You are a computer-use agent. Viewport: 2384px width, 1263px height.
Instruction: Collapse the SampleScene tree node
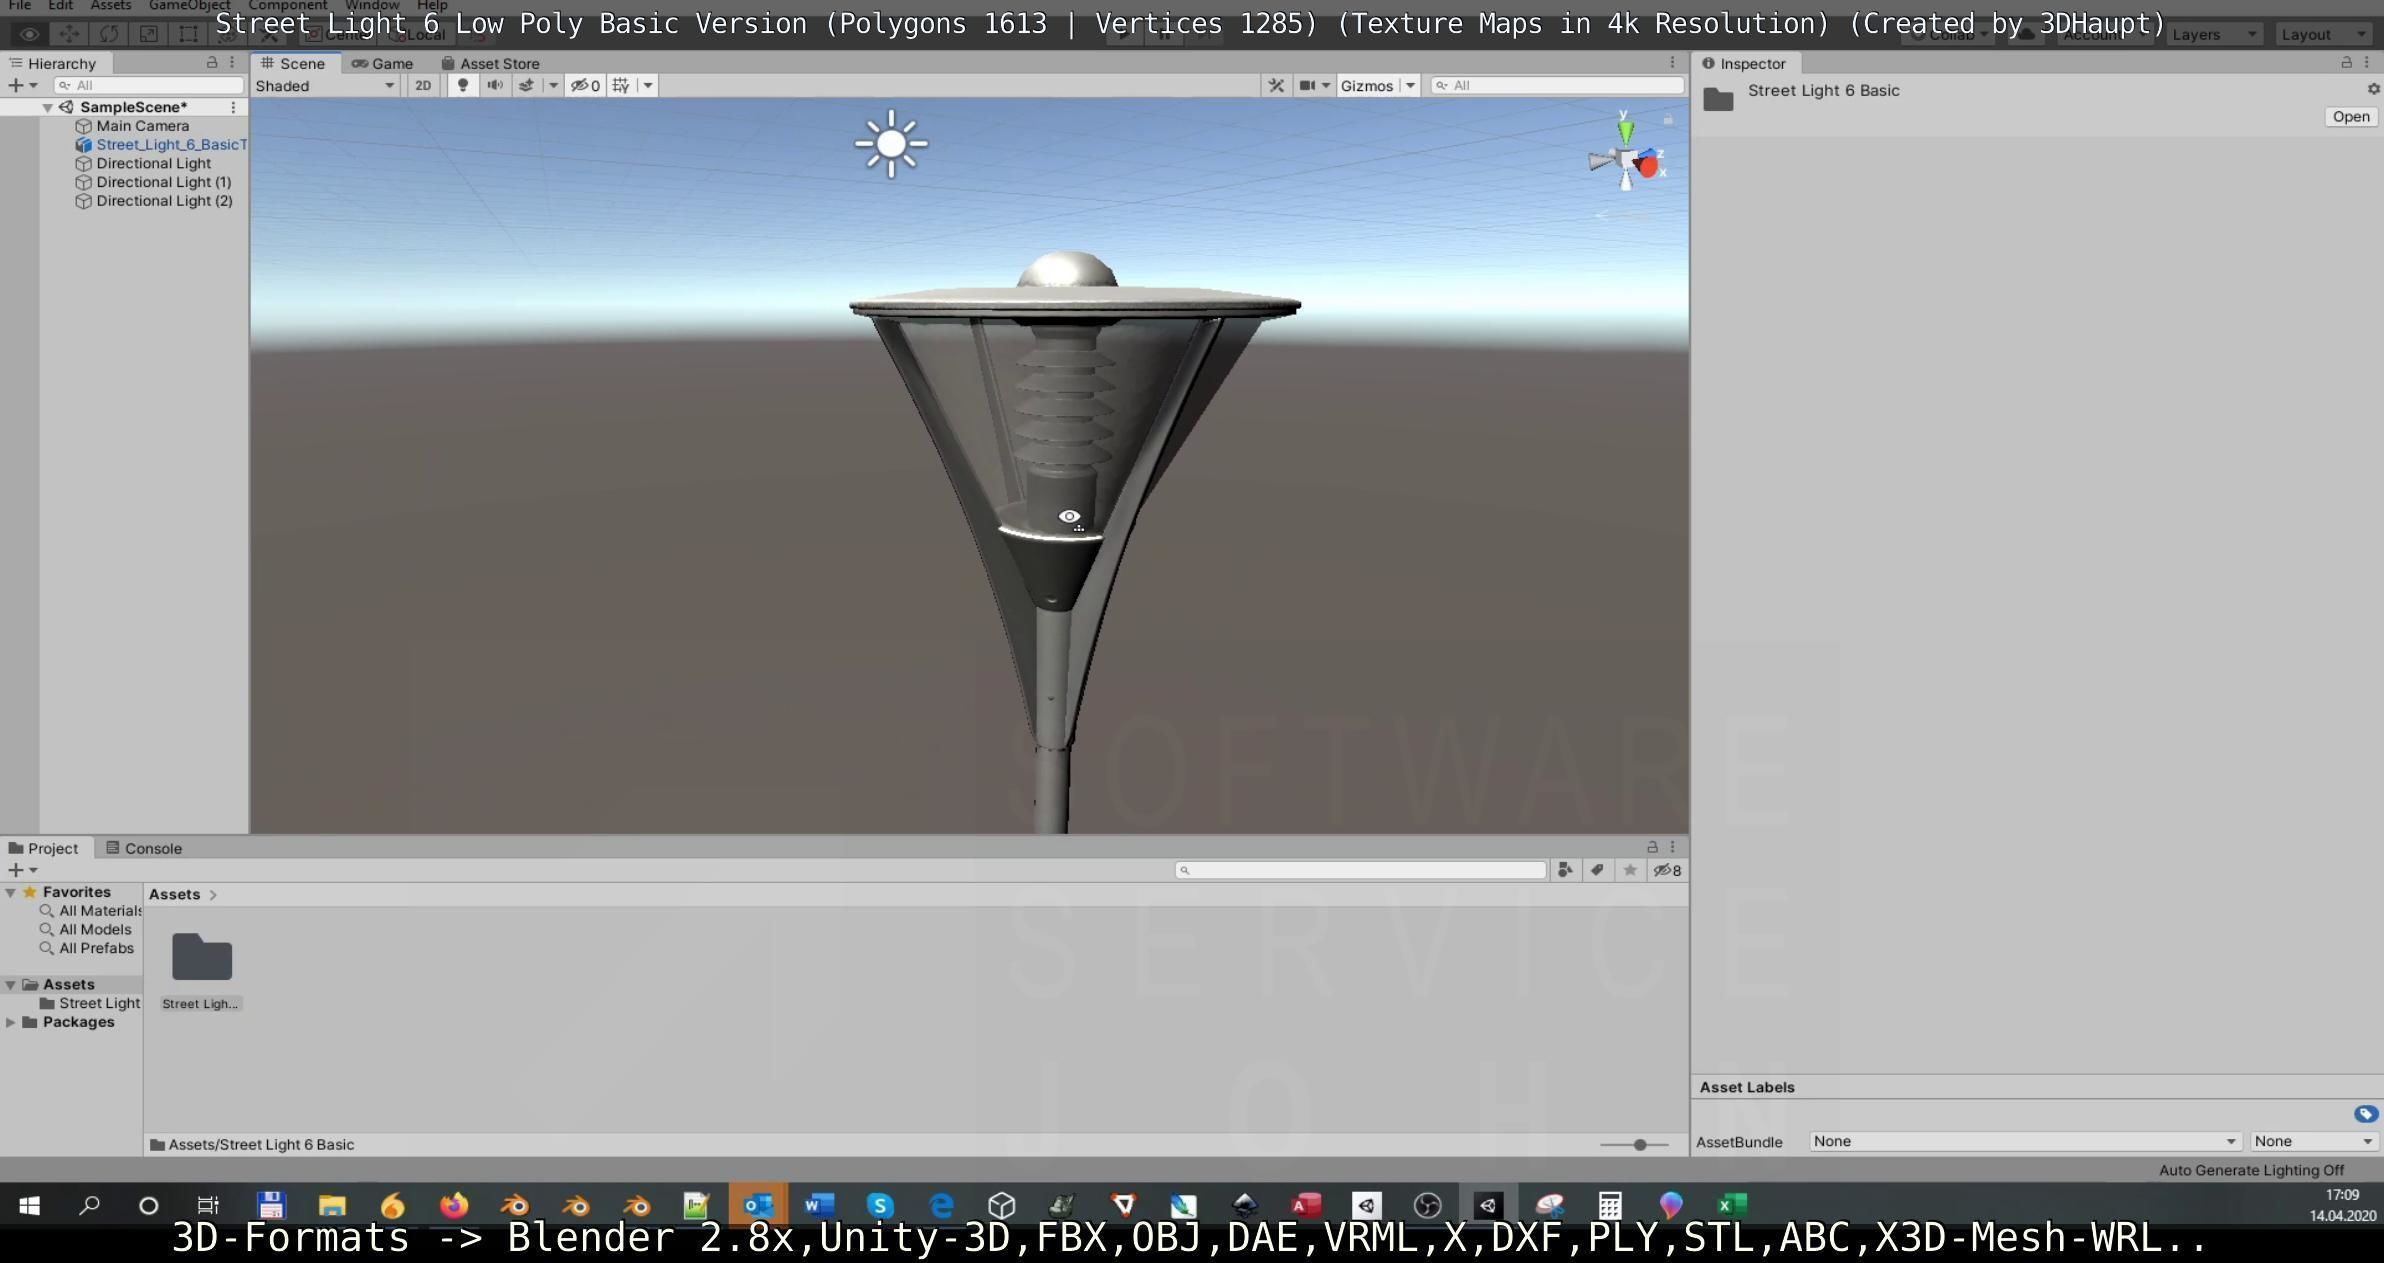[x=47, y=107]
